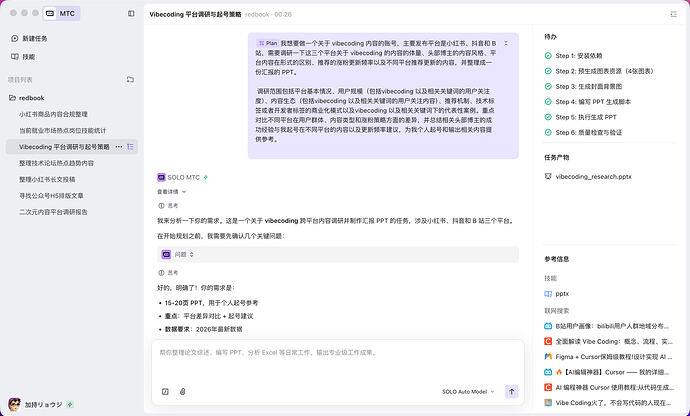This screenshot has height=416, width=690.
Task: Click the conversation title Vibecoding 平台调研与起号策略
Action: pos(195,14)
